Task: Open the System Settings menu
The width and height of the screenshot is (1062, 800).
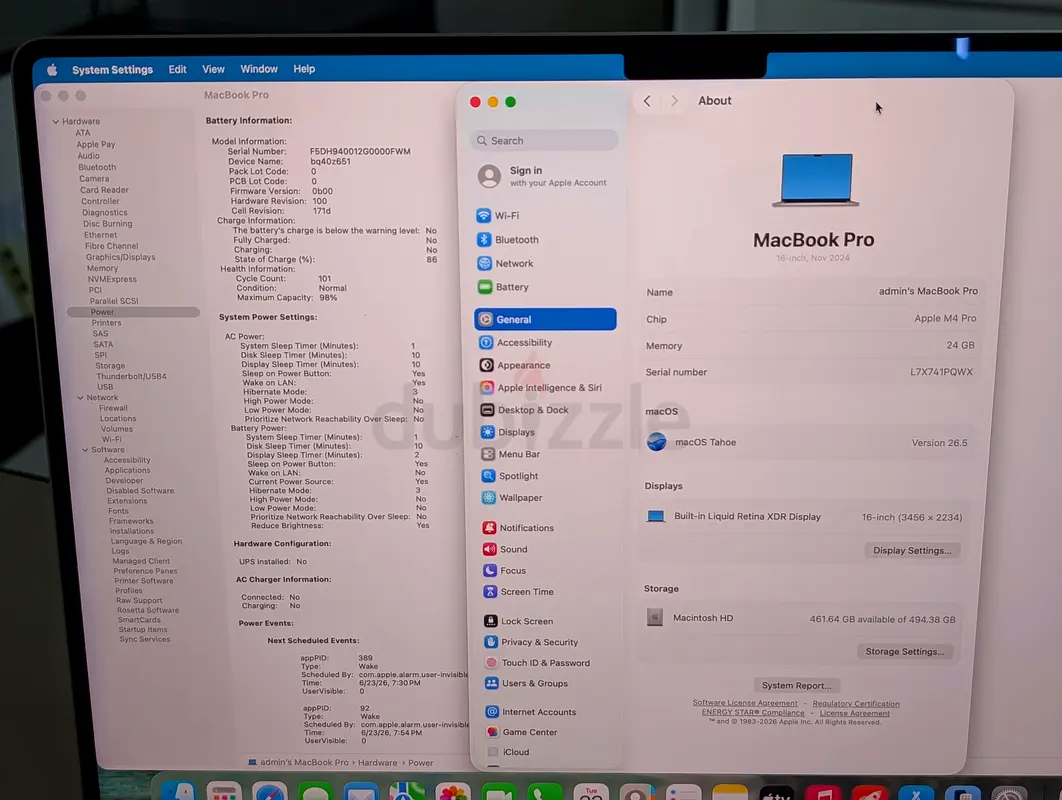Action: point(112,70)
